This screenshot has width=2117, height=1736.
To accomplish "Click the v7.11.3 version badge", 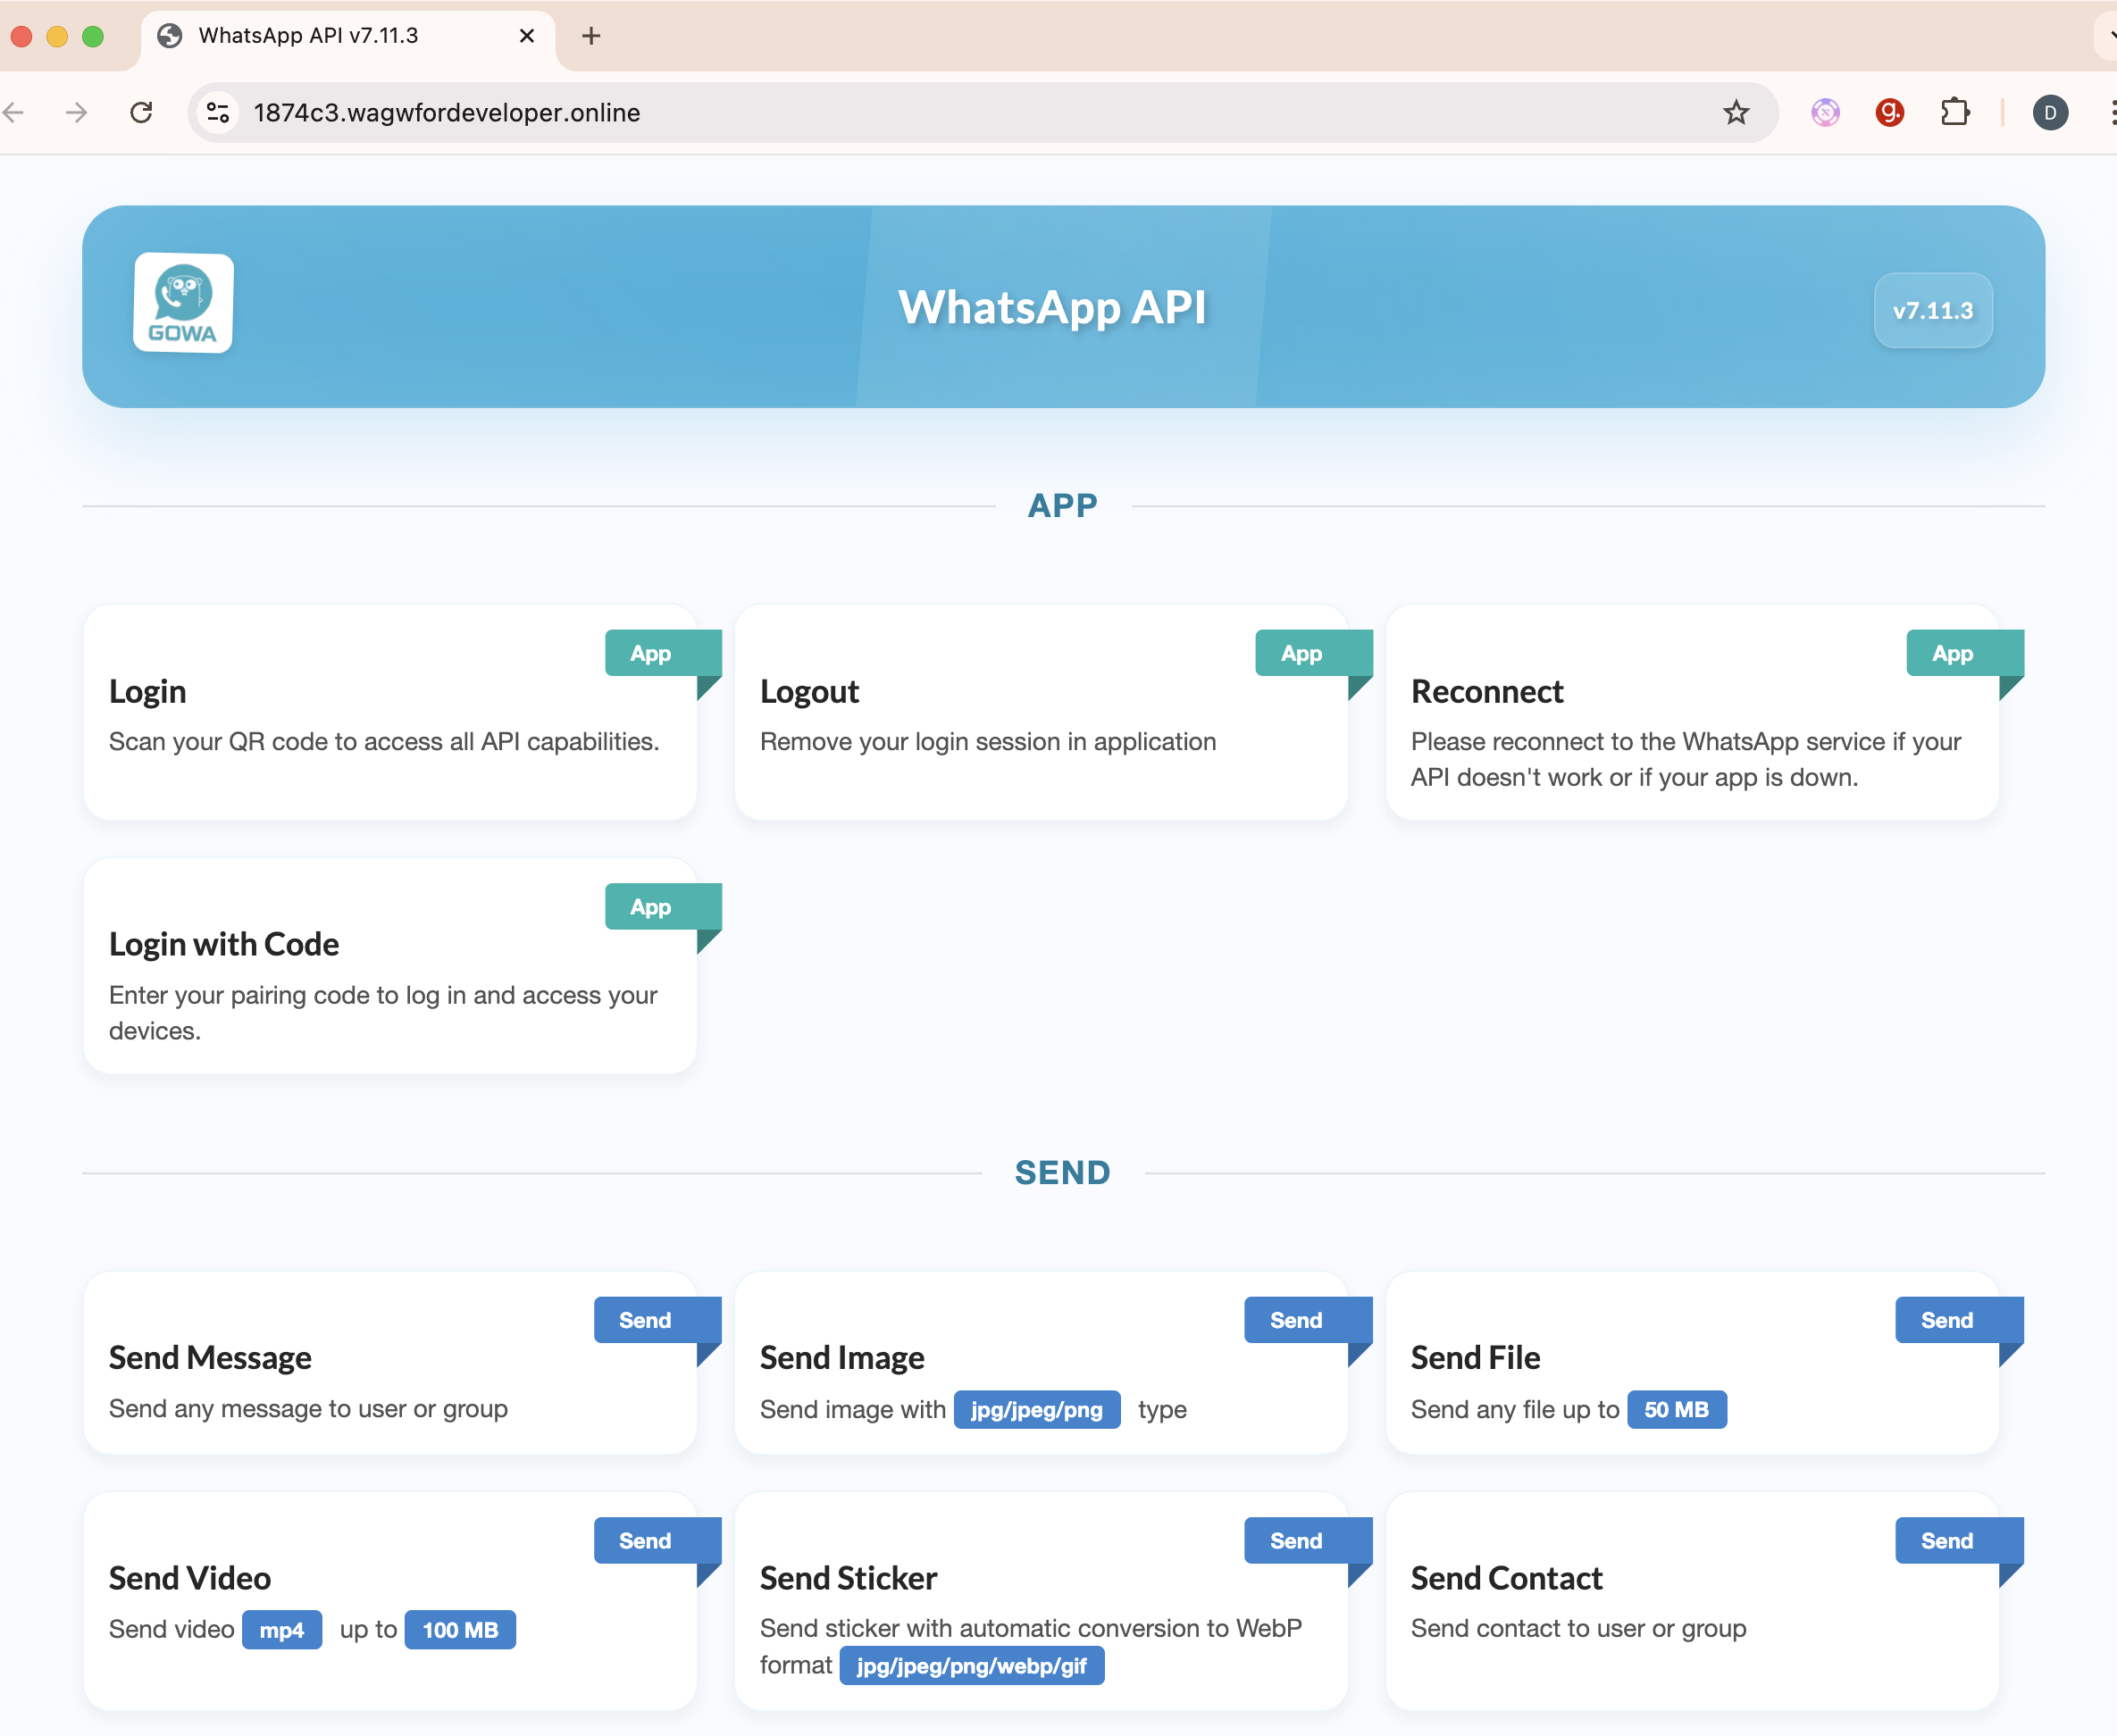I will [x=1932, y=310].
